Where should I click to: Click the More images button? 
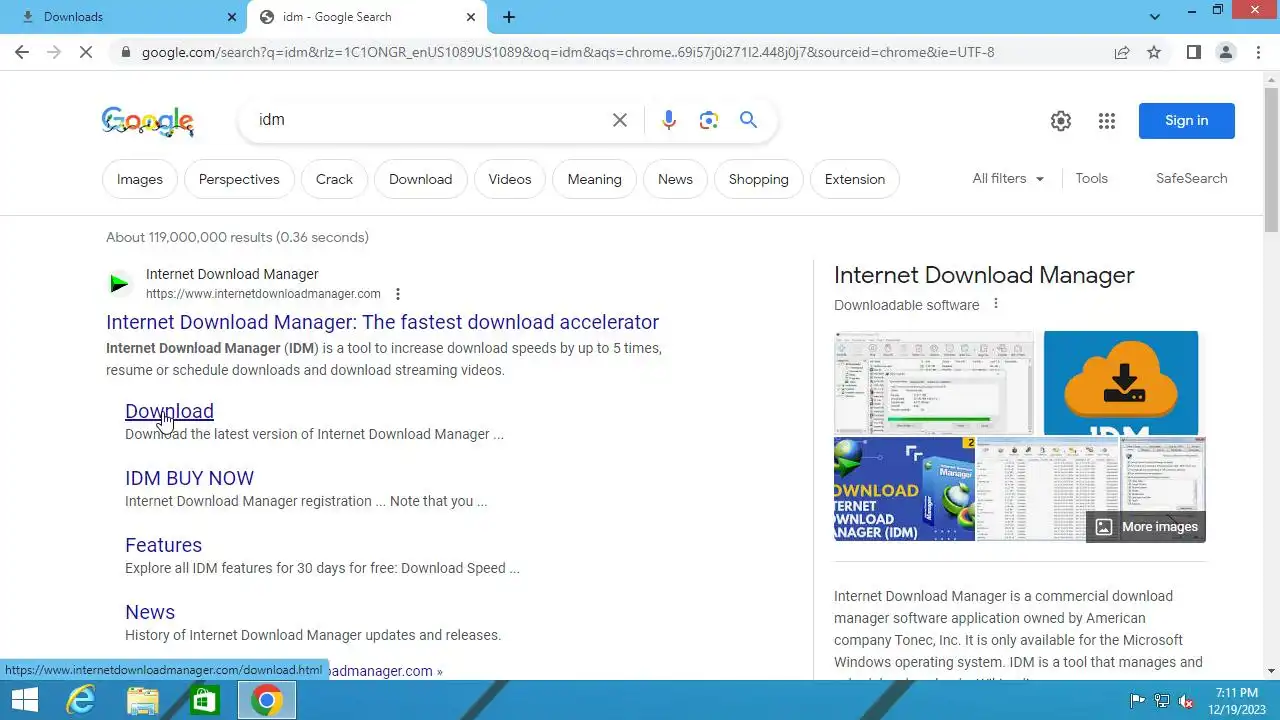(1146, 527)
